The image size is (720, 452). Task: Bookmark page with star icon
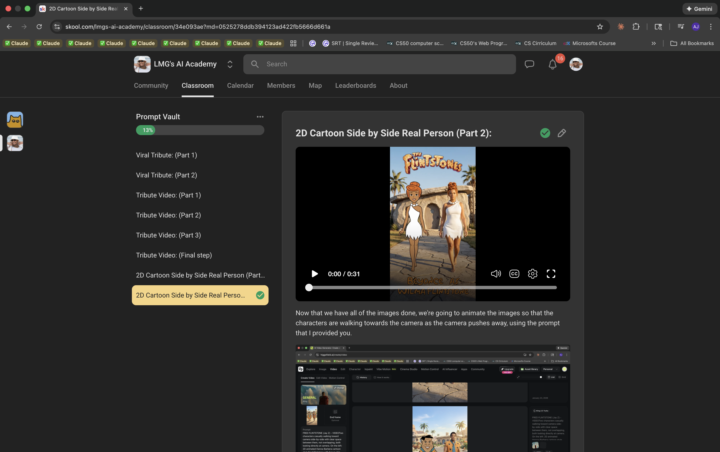[600, 26]
